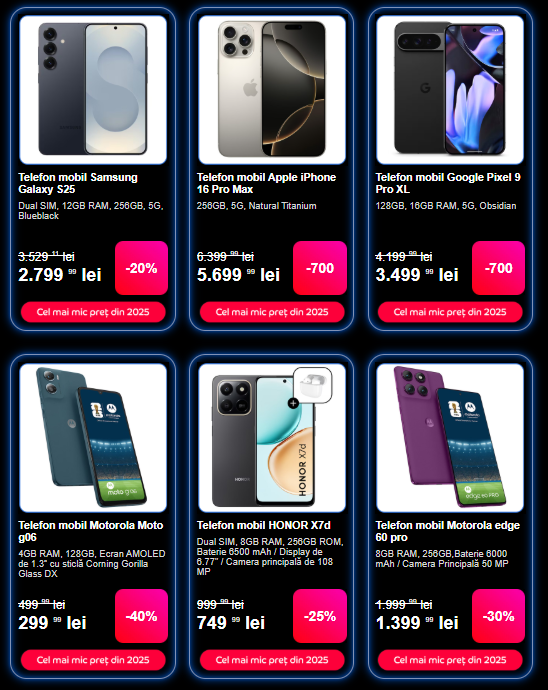This screenshot has width=548, height=690.
Task: Open the Telefon mobil Apple iPhone 16 Pro Max title
Action: point(266,183)
